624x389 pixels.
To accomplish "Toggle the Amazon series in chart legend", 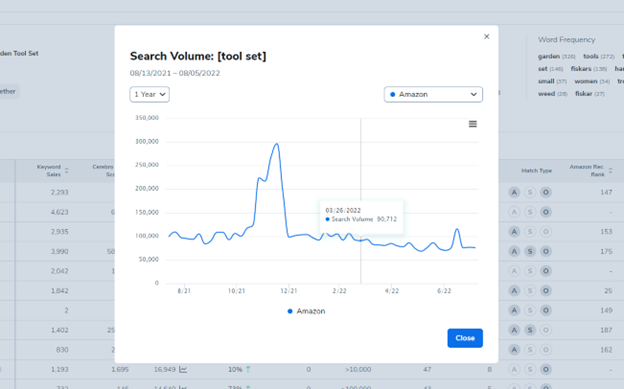I will pos(306,311).
